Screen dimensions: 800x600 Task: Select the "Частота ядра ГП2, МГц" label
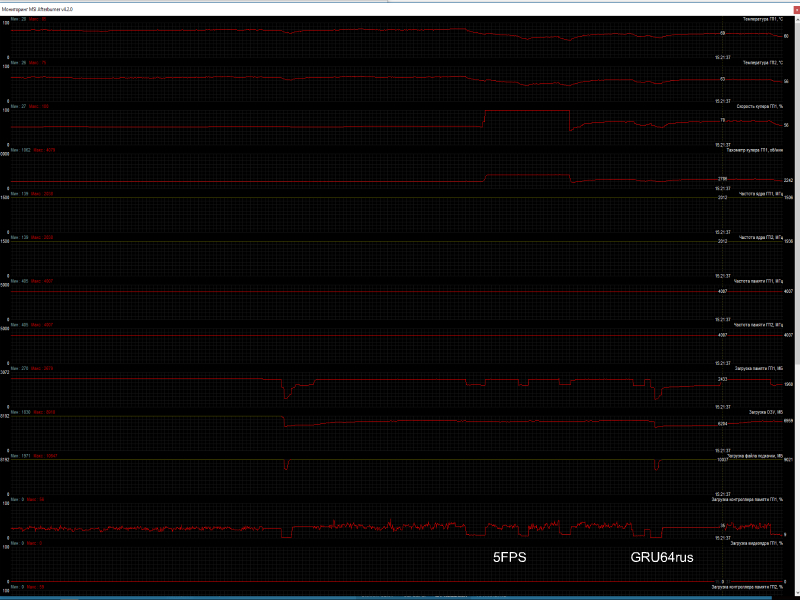[x=761, y=238]
